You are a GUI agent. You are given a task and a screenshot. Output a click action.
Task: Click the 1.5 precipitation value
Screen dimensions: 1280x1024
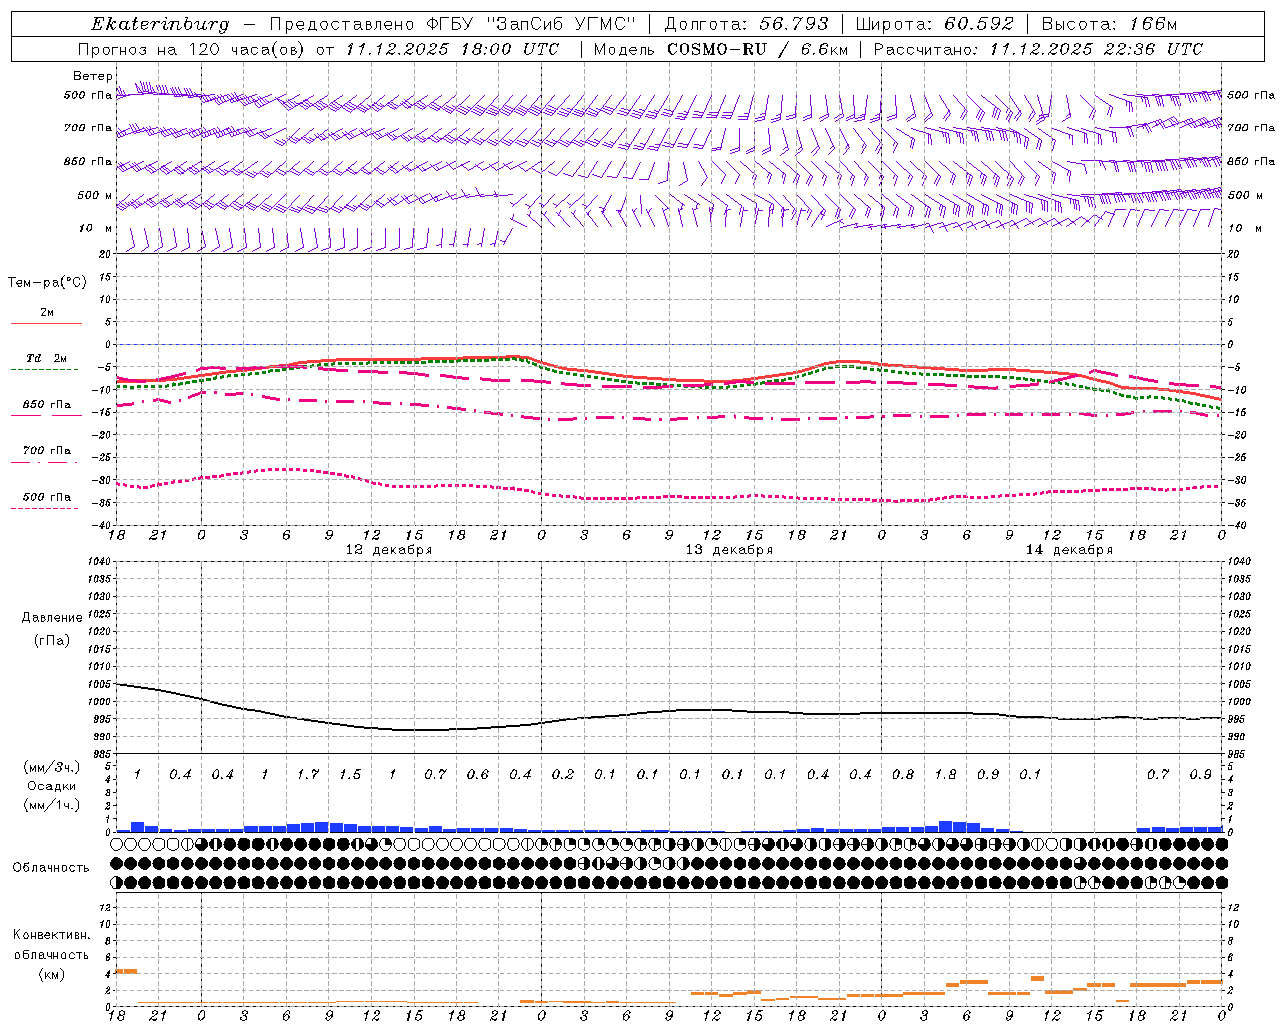(x=350, y=775)
